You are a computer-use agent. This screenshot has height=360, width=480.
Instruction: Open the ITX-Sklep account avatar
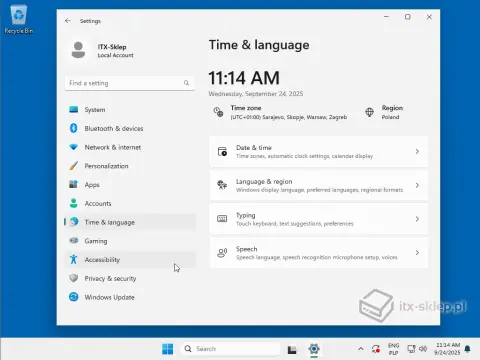point(78,50)
